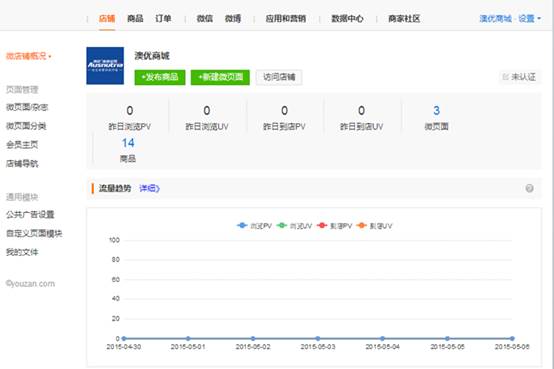
Task: Click the 14 商品 count link
Action: click(128, 150)
